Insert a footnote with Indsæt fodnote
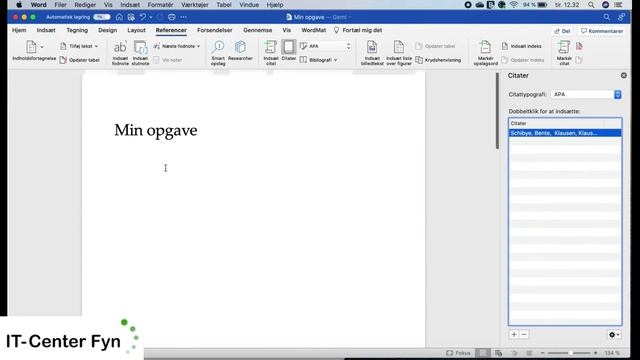The height and width of the screenshot is (360, 640). point(120,53)
